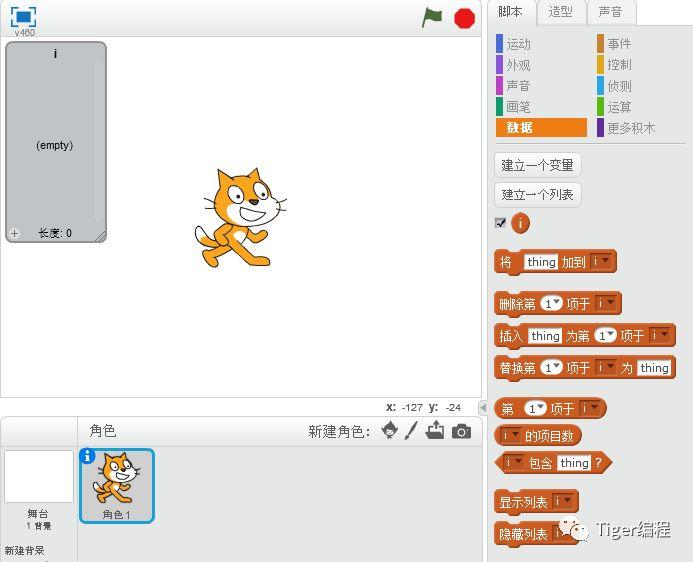Select the 数据 block category

tap(541, 128)
